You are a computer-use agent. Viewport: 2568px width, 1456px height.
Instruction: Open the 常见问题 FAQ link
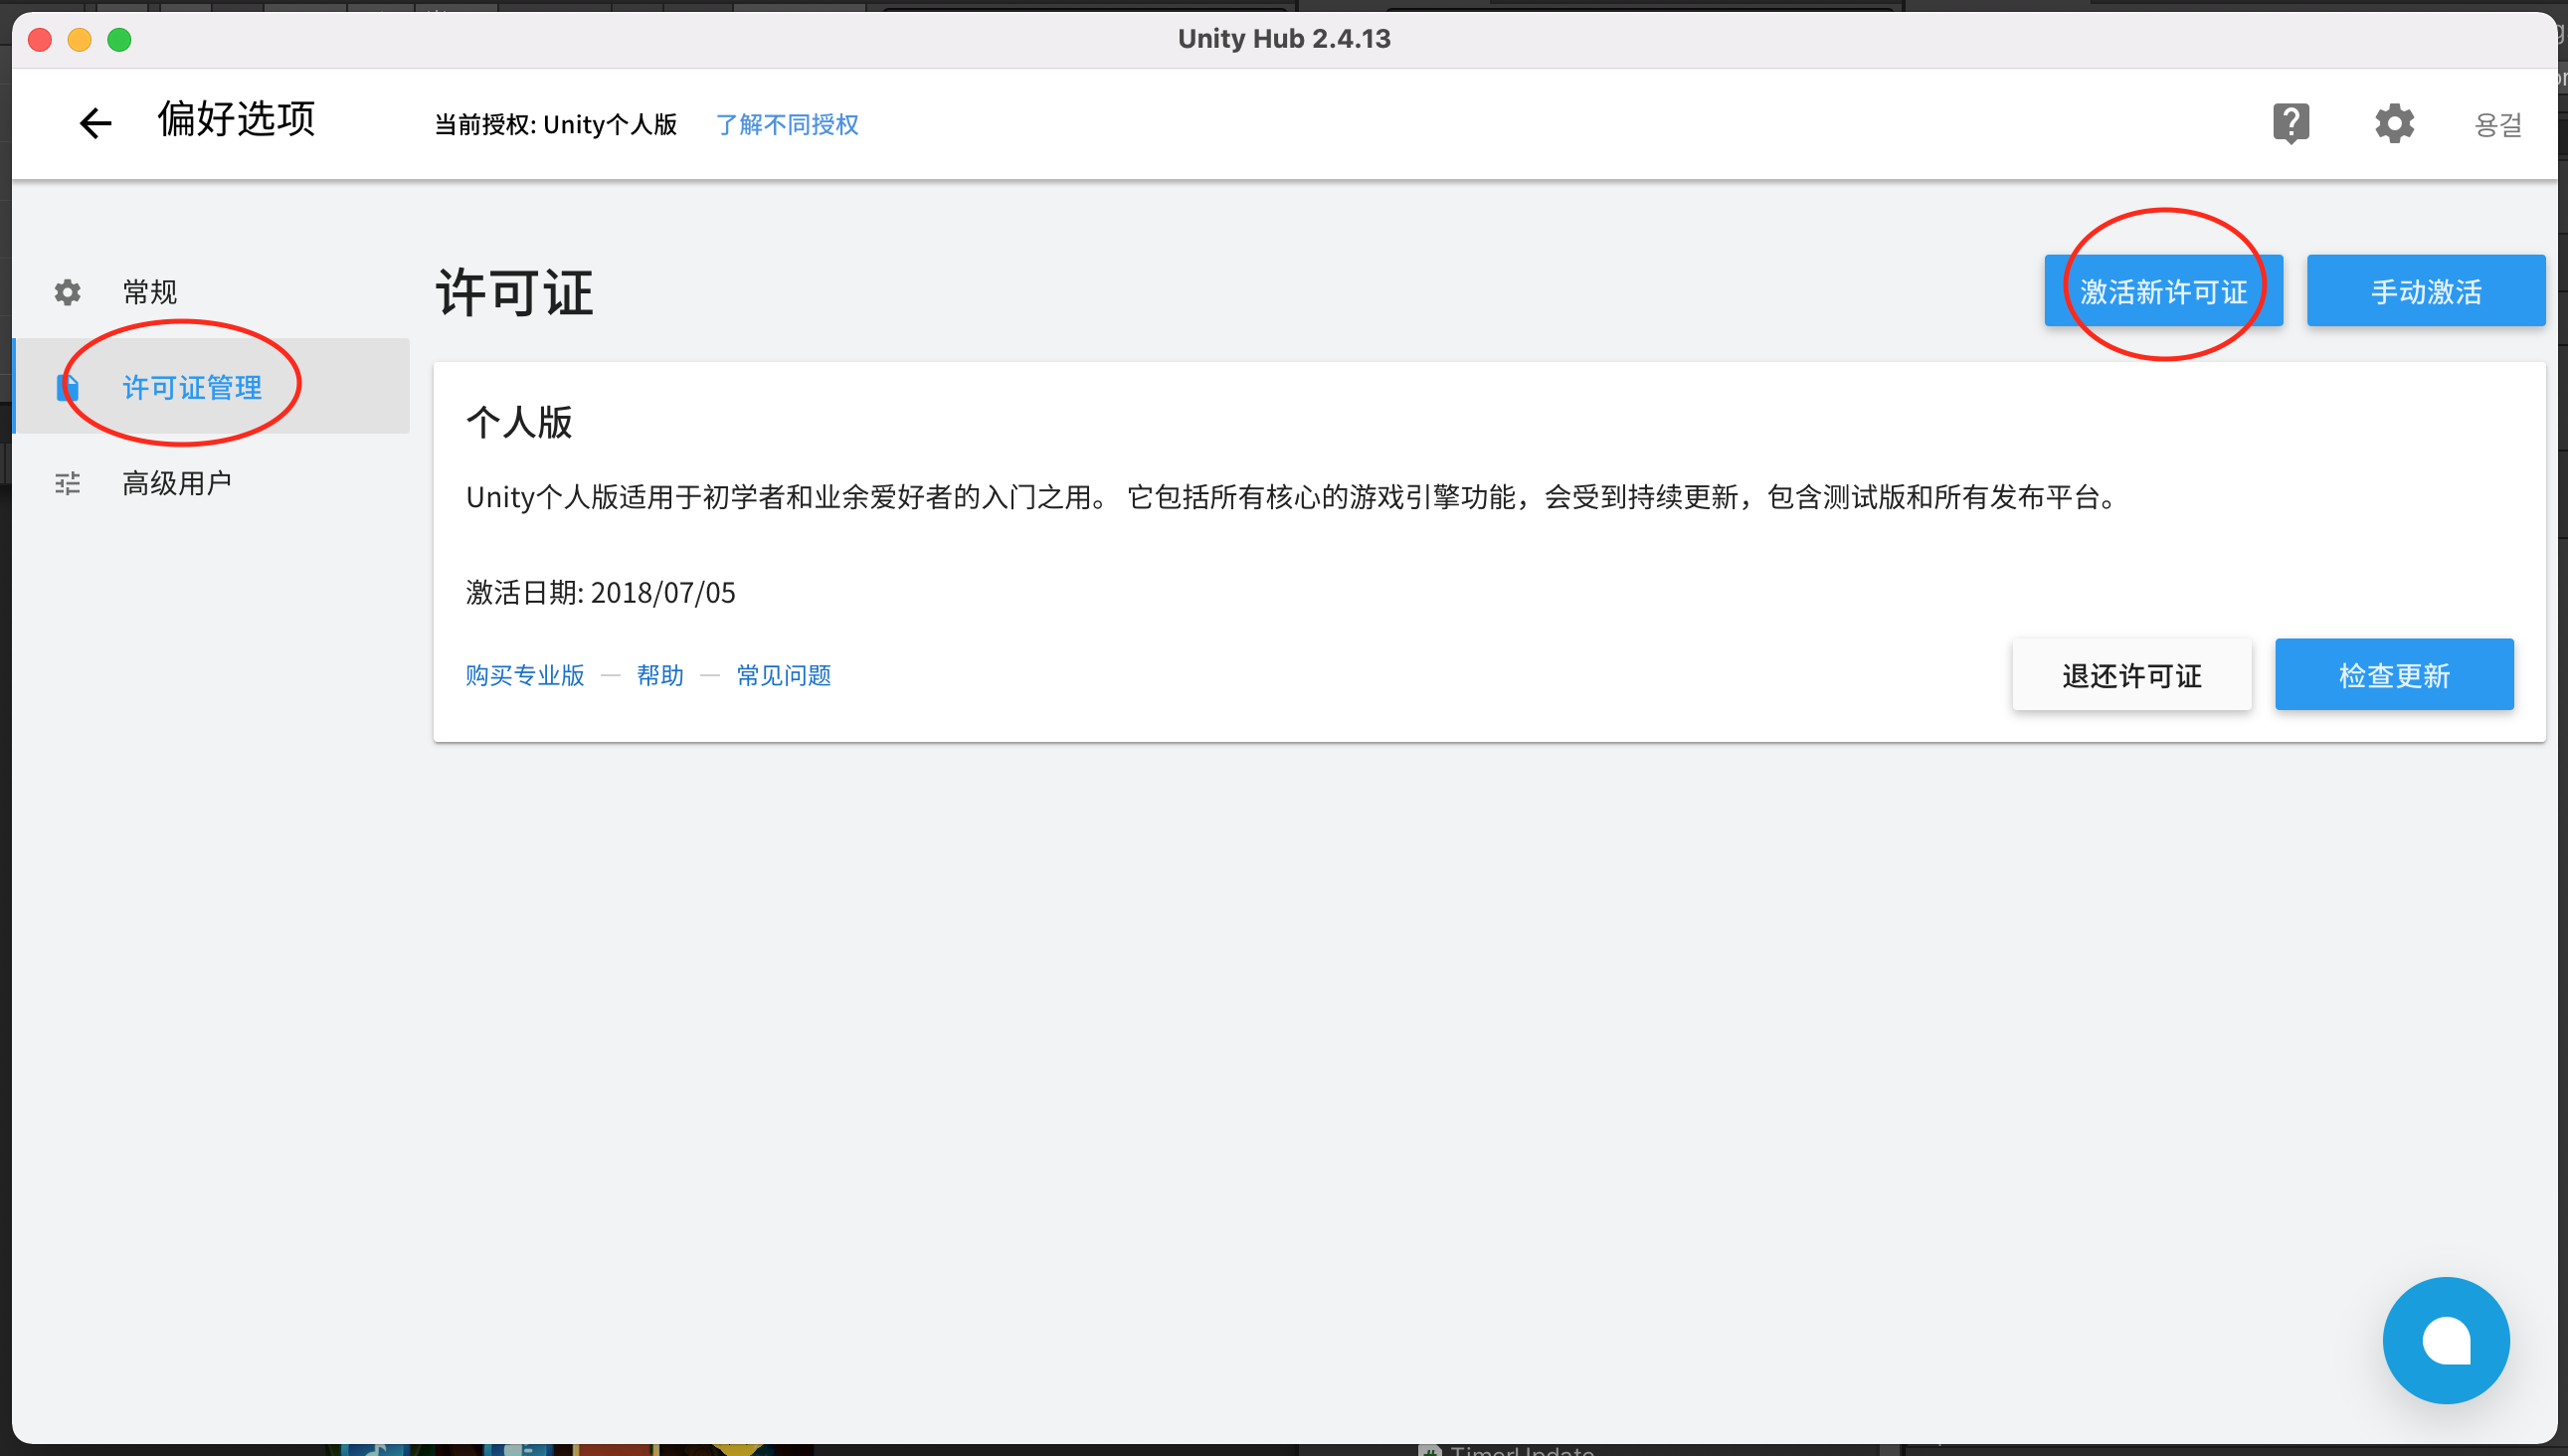click(783, 676)
